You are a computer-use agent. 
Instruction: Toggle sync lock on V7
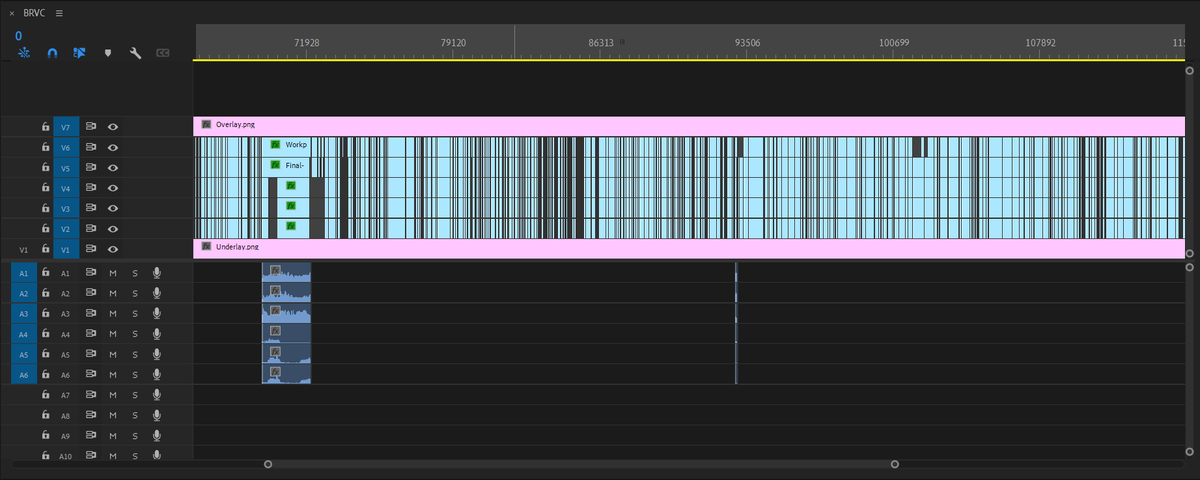[x=90, y=127]
